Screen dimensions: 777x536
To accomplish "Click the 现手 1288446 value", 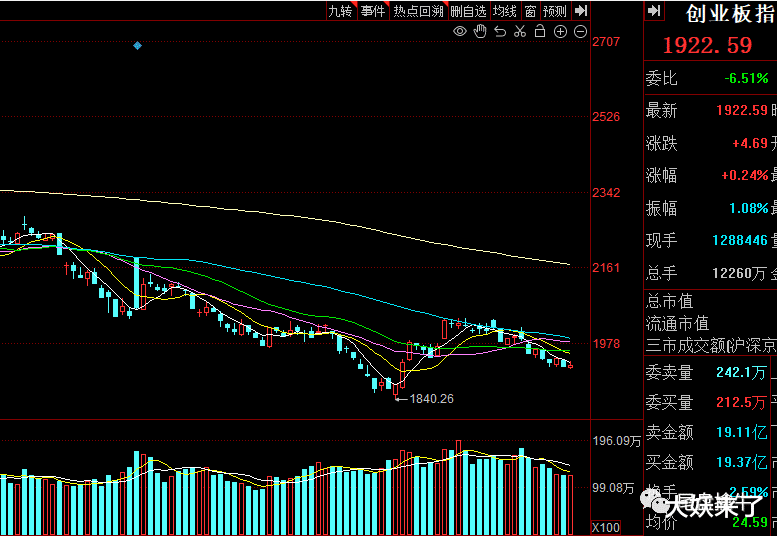I will click(740, 240).
